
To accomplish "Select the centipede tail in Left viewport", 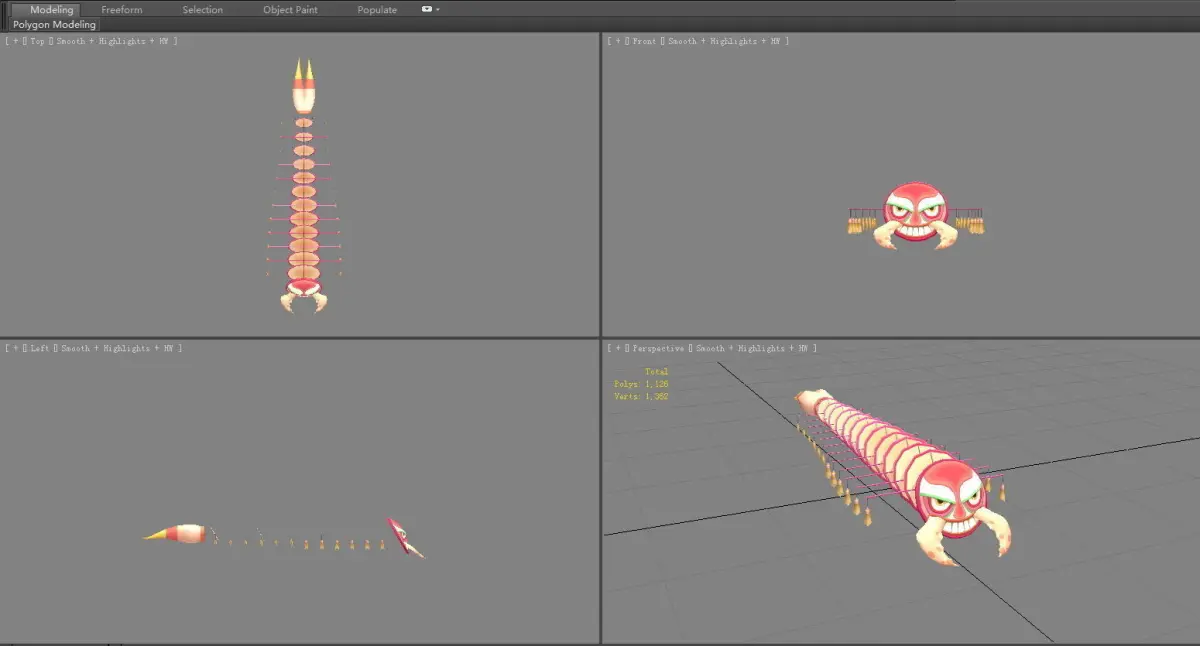I will 176,534.
